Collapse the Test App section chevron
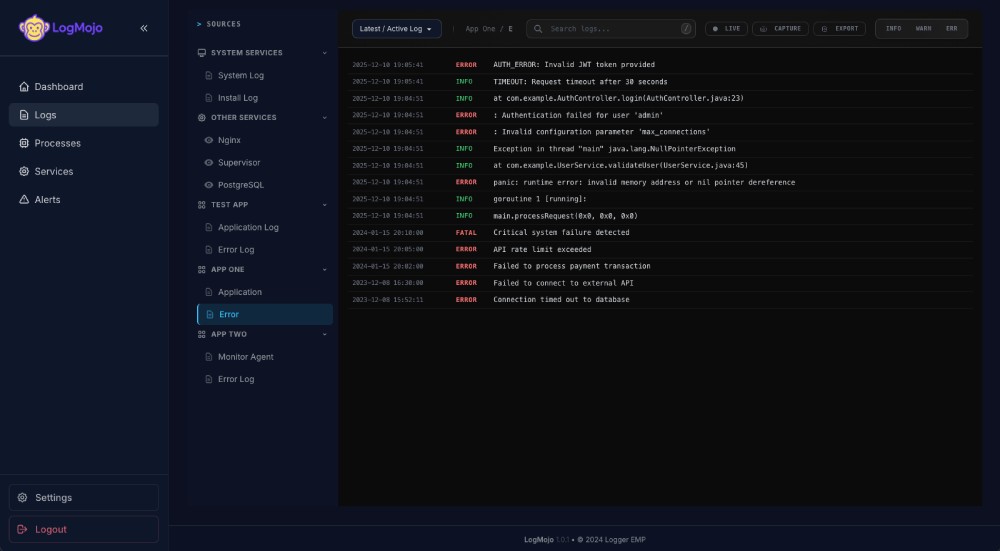The height and width of the screenshot is (551, 1000). pyautogui.click(x=325, y=205)
